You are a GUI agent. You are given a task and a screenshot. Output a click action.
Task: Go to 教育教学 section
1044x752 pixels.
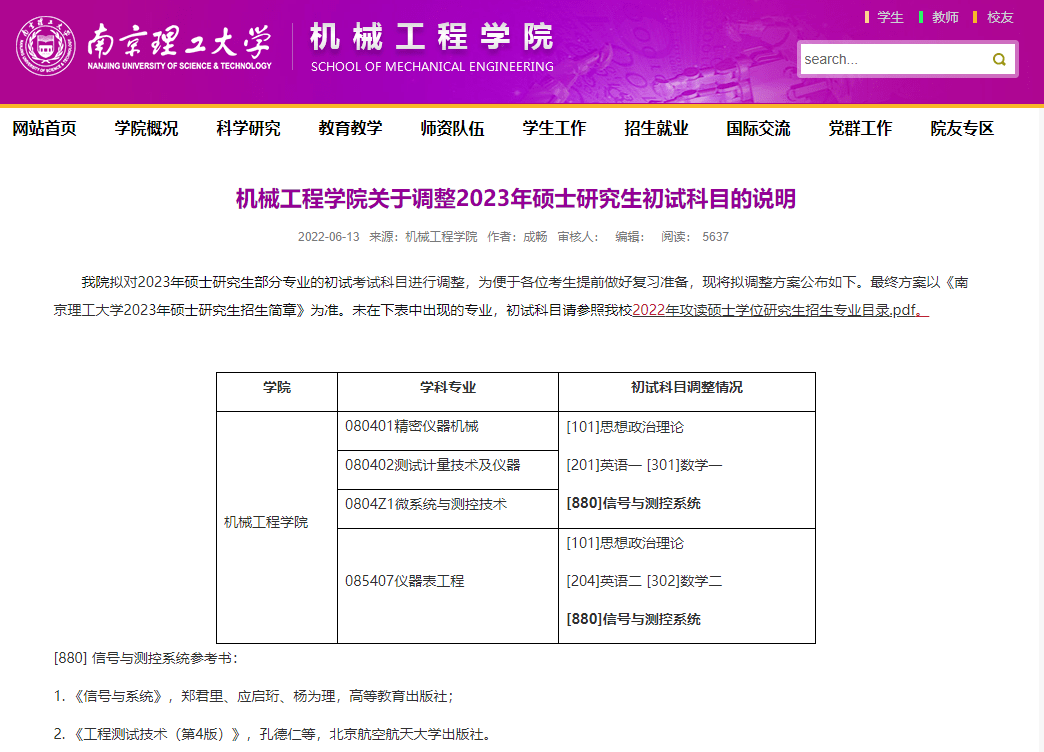point(350,128)
